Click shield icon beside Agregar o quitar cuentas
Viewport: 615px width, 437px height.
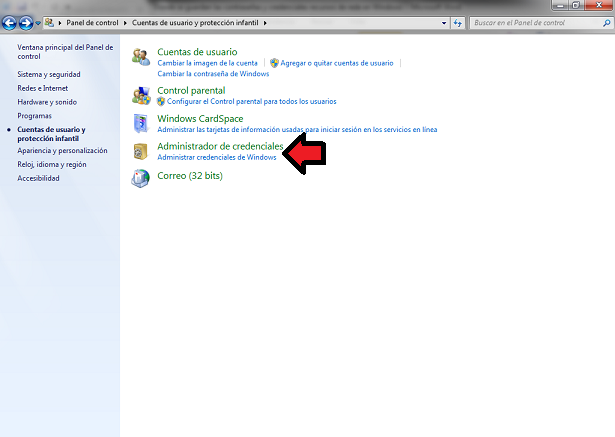[275, 63]
